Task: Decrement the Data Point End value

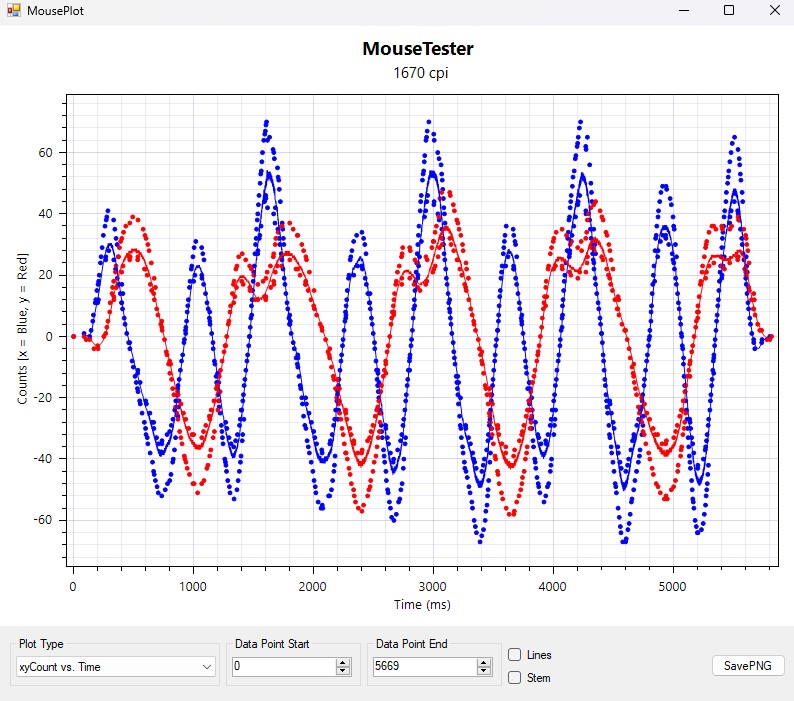Action: click(x=485, y=670)
